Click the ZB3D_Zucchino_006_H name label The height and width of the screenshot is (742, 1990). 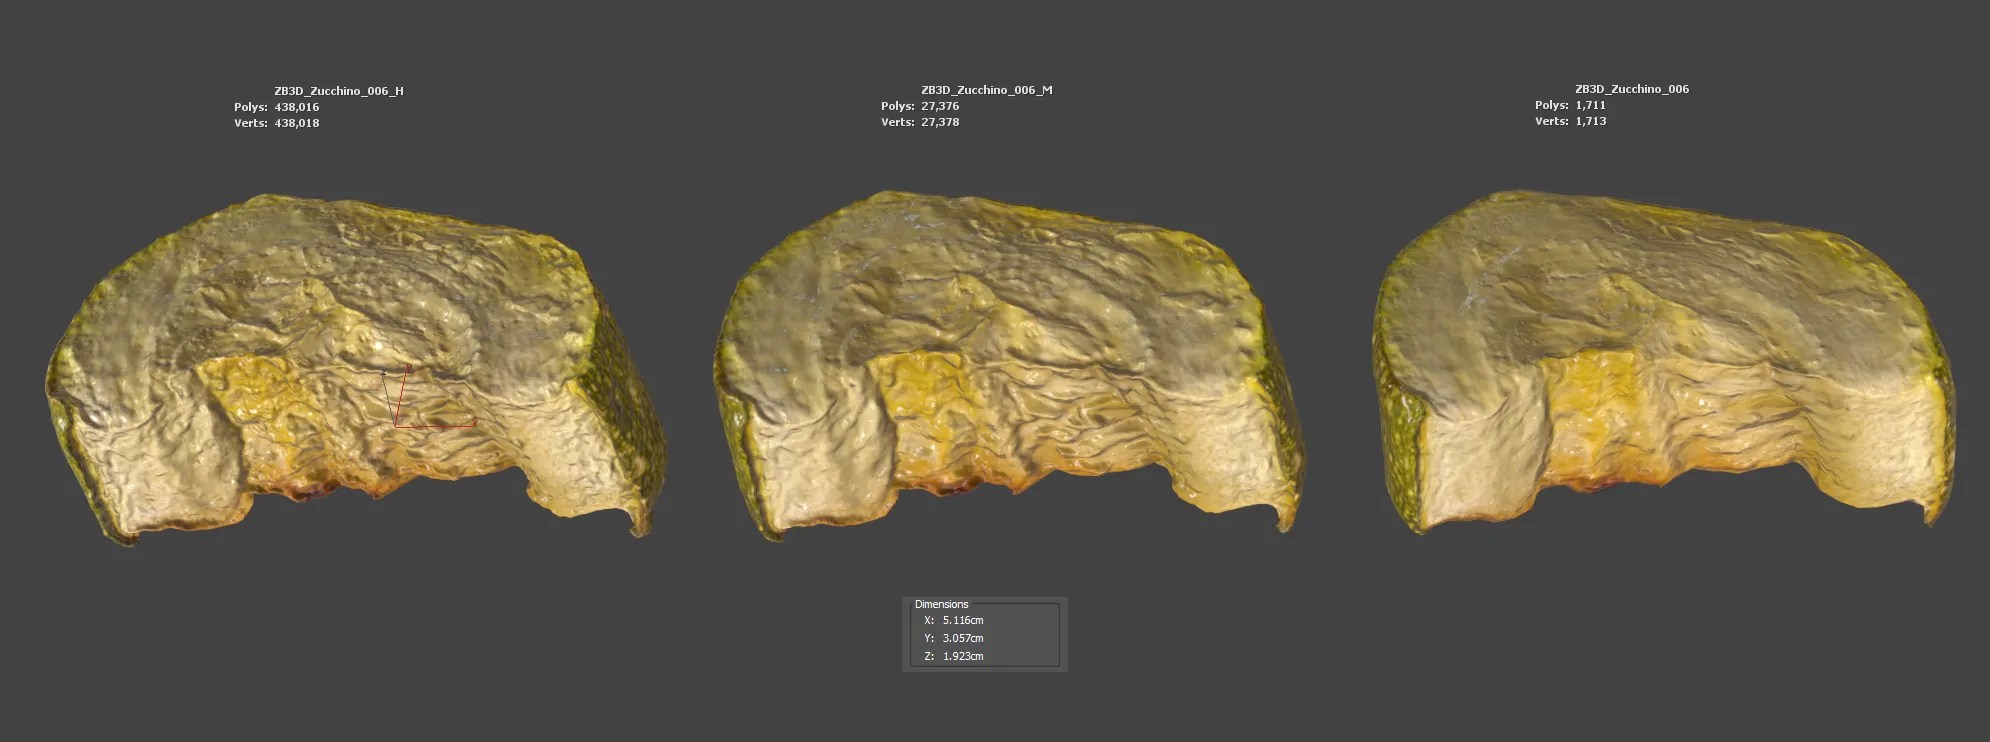(x=339, y=91)
